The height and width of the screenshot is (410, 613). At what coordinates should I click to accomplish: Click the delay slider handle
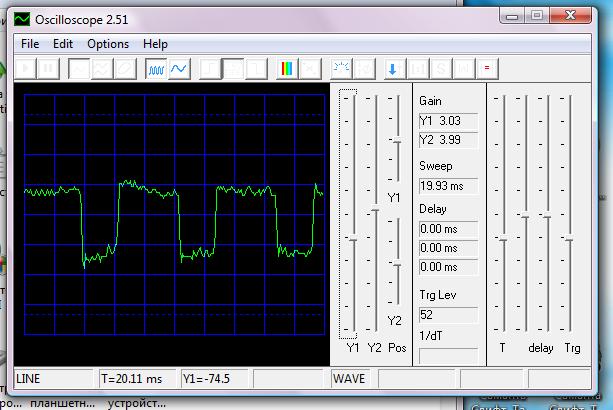coord(547,214)
